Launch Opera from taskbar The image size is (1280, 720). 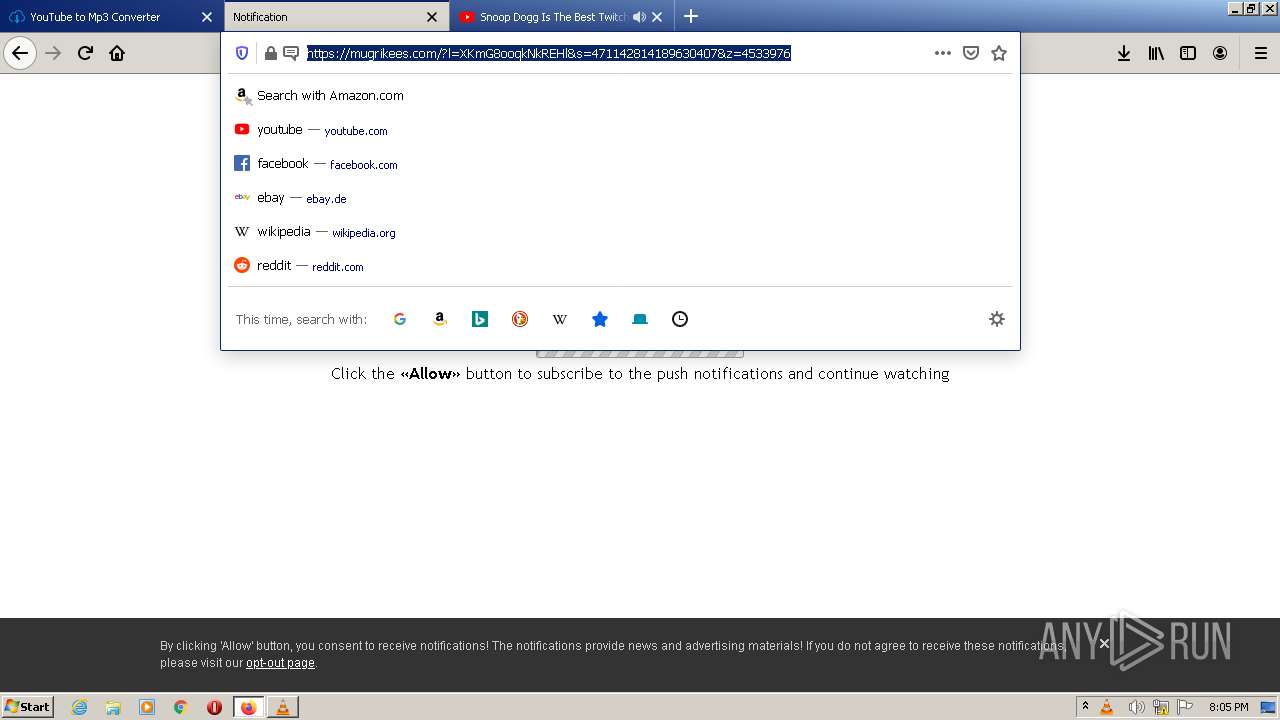[215, 707]
